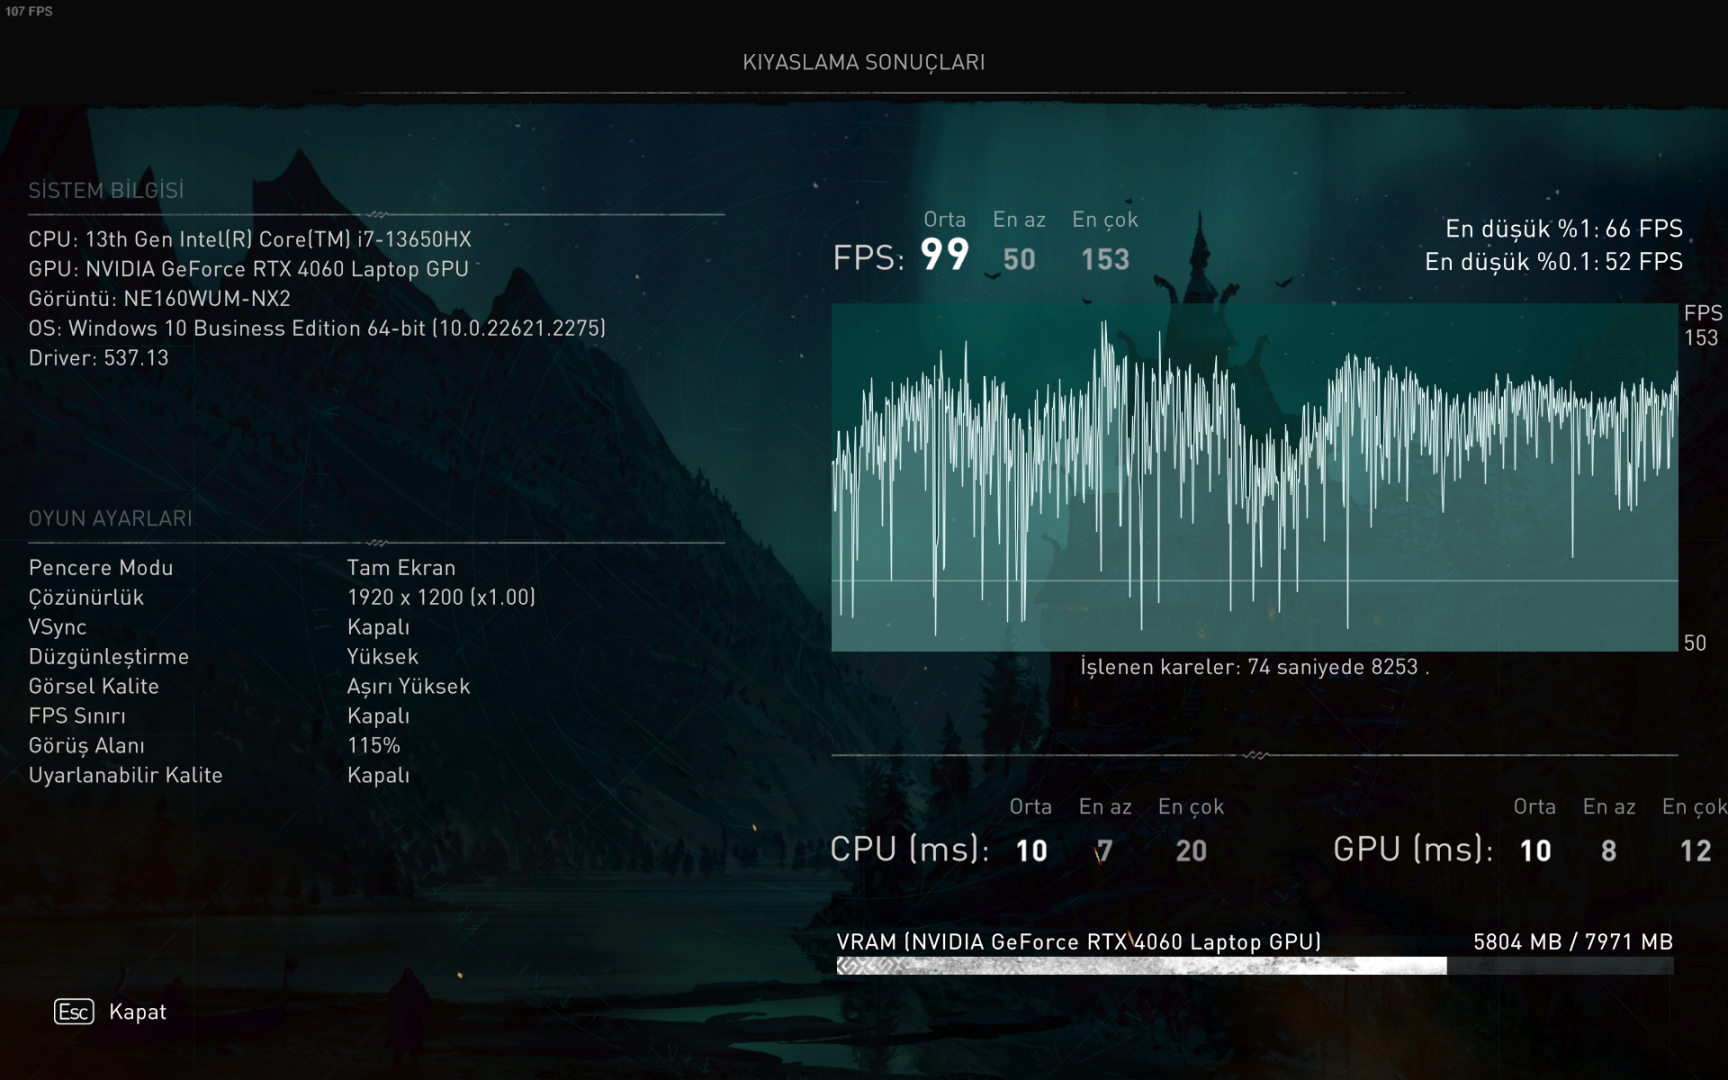Click the minimum FPS value 50

(x=1019, y=260)
